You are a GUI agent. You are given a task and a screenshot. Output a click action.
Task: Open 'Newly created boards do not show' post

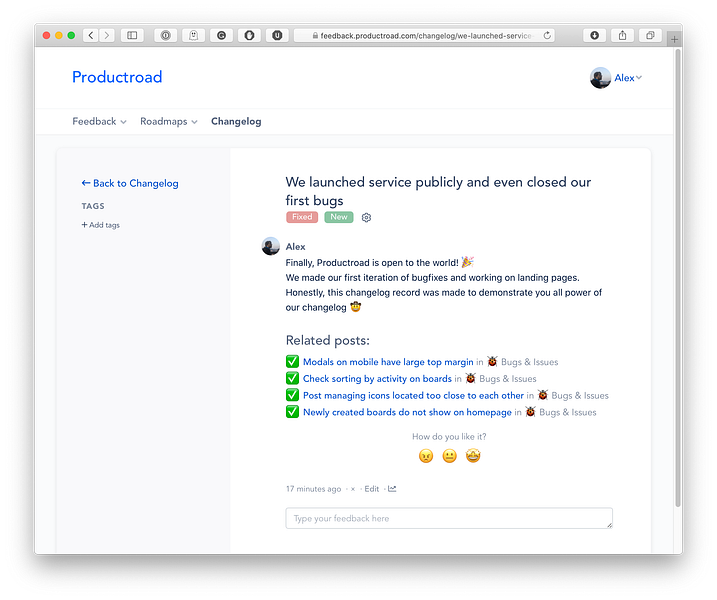[x=407, y=412]
